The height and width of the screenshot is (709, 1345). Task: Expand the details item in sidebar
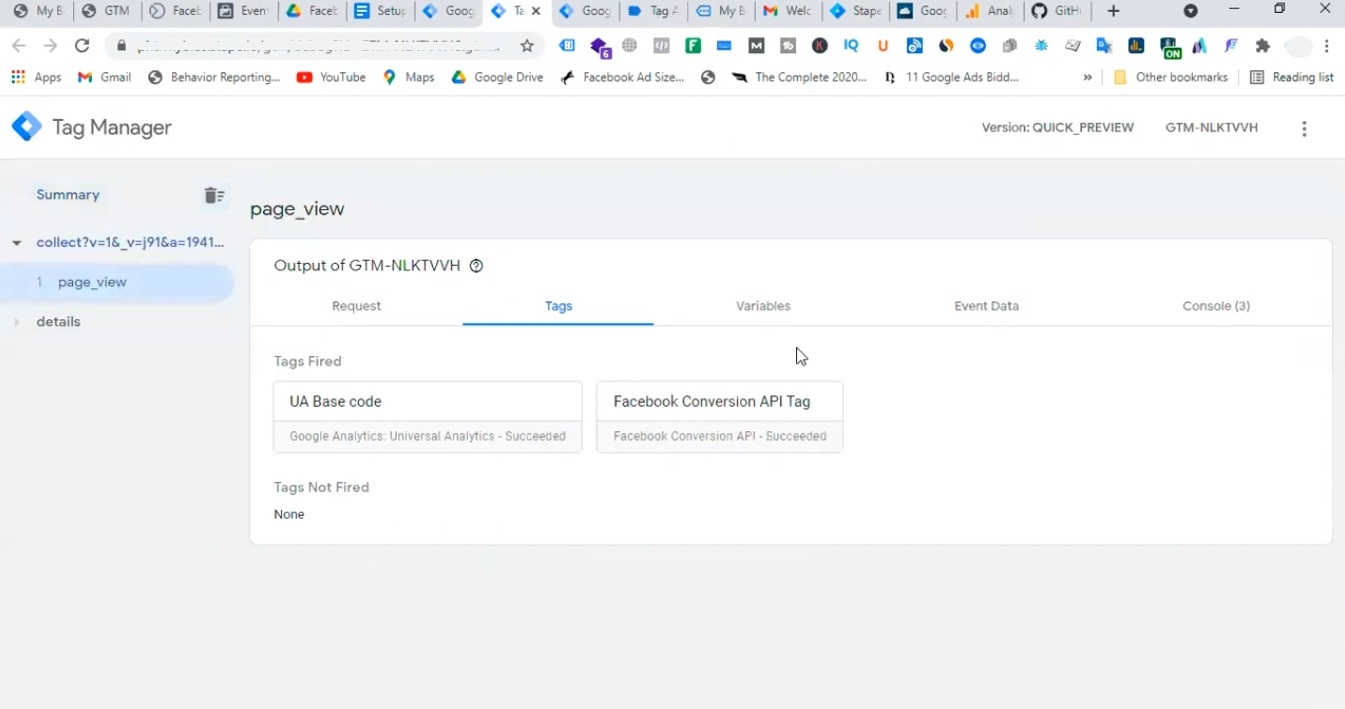[x=17, y=322]
